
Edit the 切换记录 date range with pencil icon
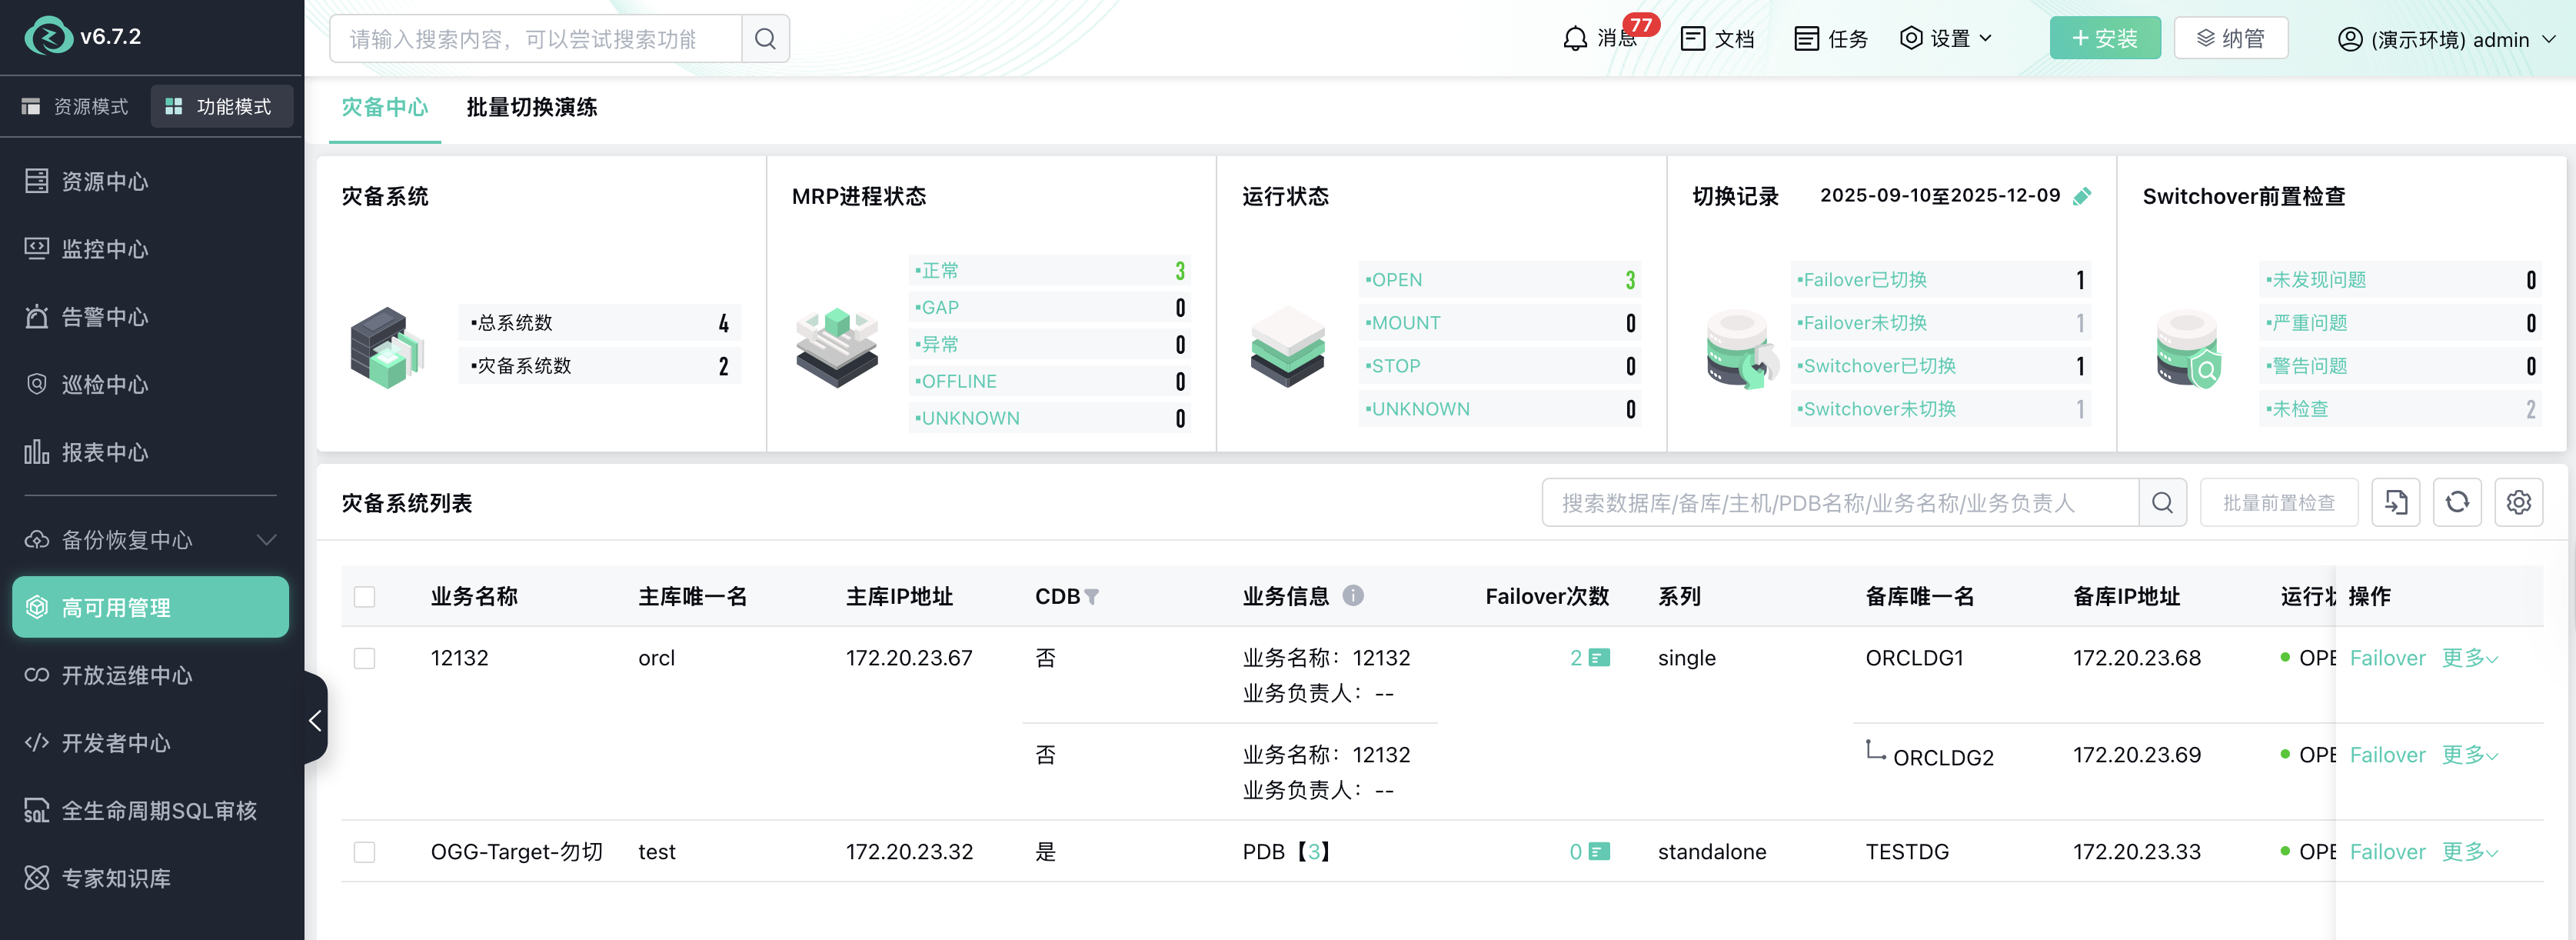(2085, 196)
